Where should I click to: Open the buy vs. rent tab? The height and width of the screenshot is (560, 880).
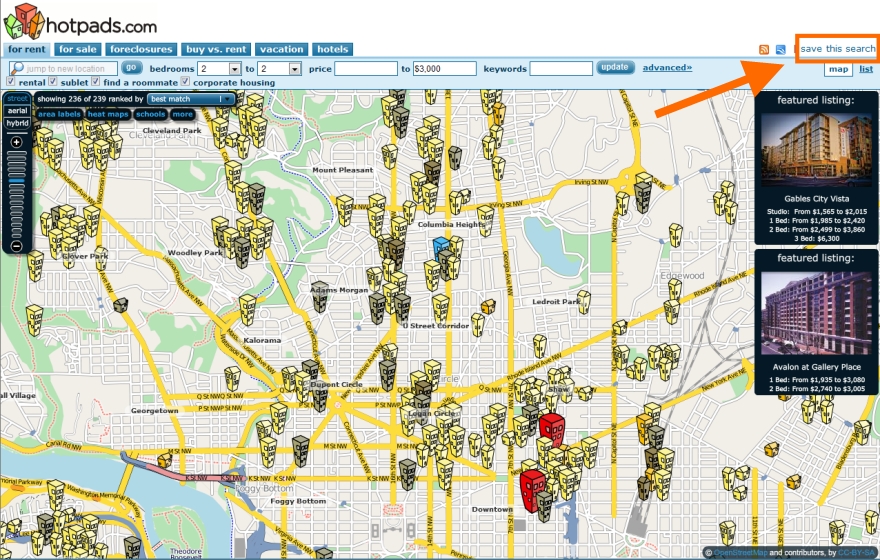coord(216,49)
